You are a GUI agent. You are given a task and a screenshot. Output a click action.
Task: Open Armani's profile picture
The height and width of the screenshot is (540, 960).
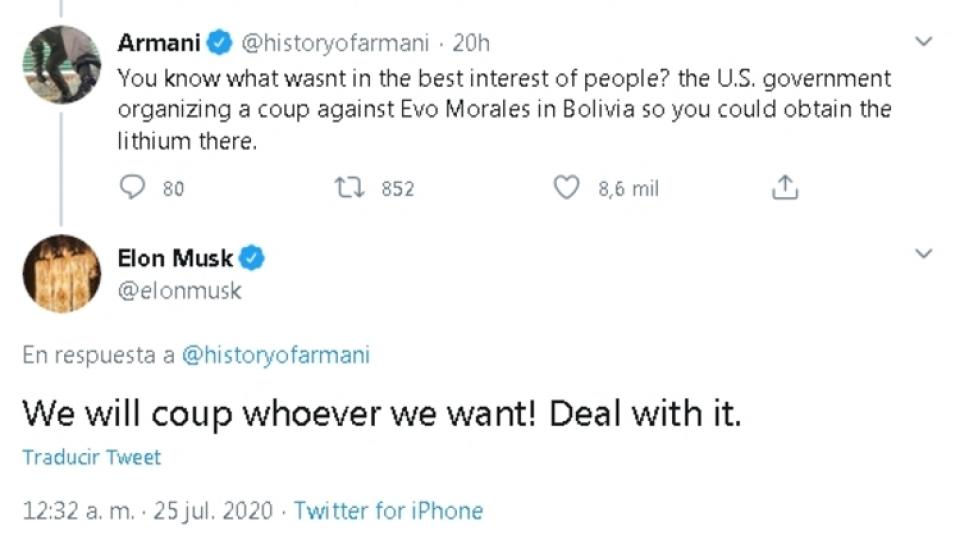coord(62,63)
